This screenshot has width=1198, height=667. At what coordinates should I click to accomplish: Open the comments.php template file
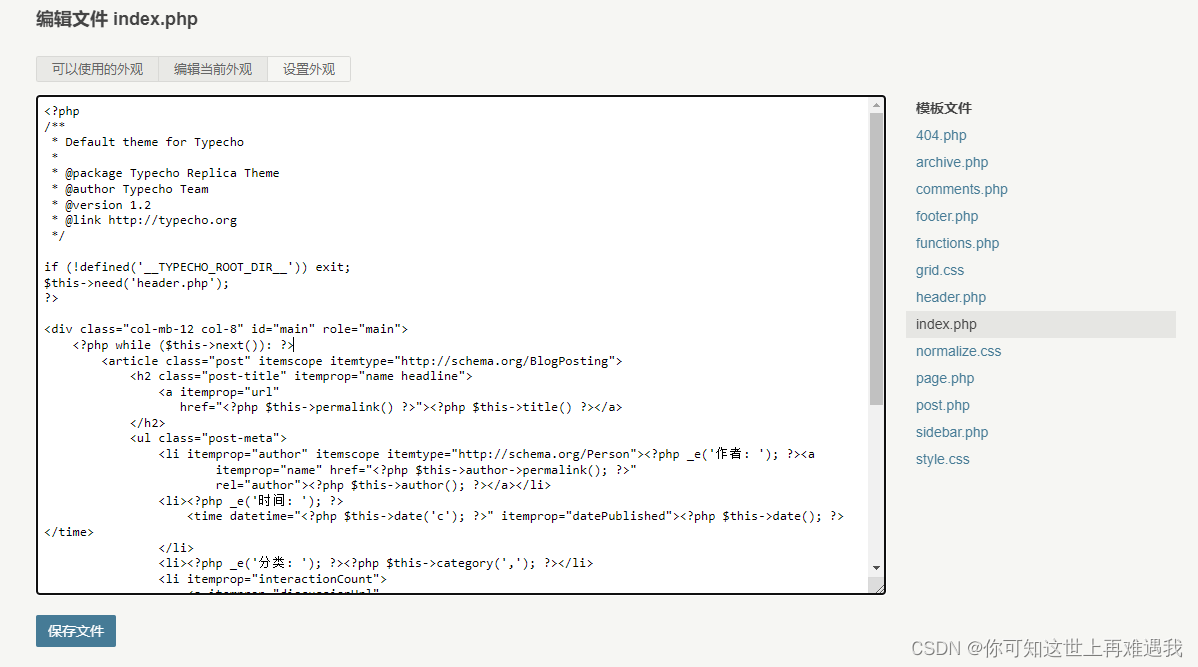961,188
